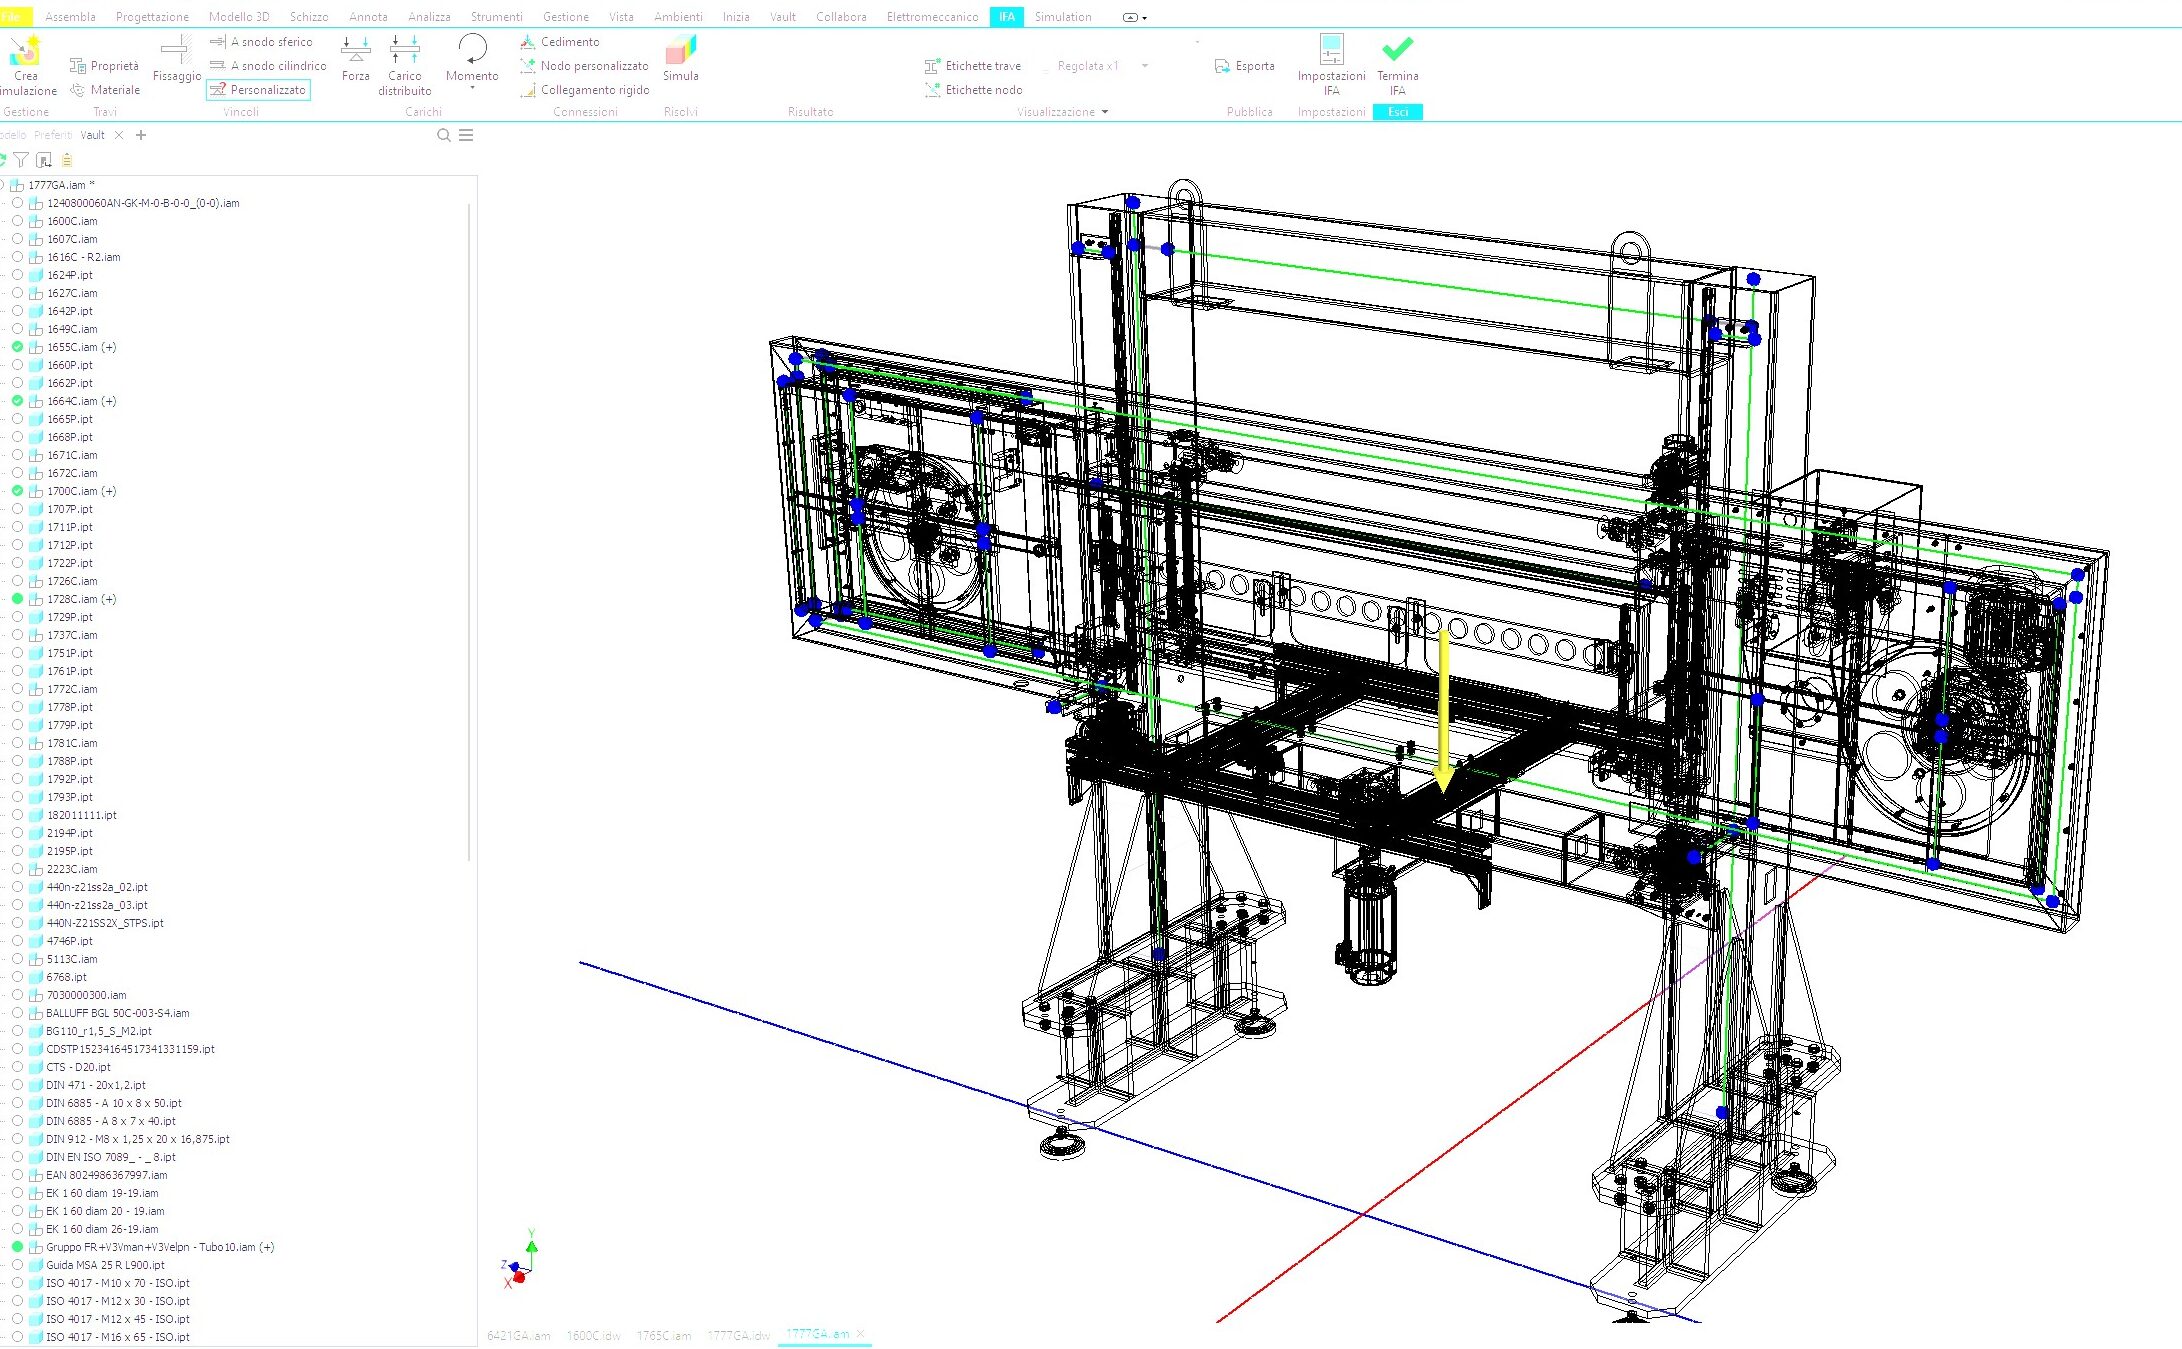The width and height of the screenshot is (2182, 1349).
Task: Select 1777GA.idw document tab at bottom
Action: [738, 1335]
